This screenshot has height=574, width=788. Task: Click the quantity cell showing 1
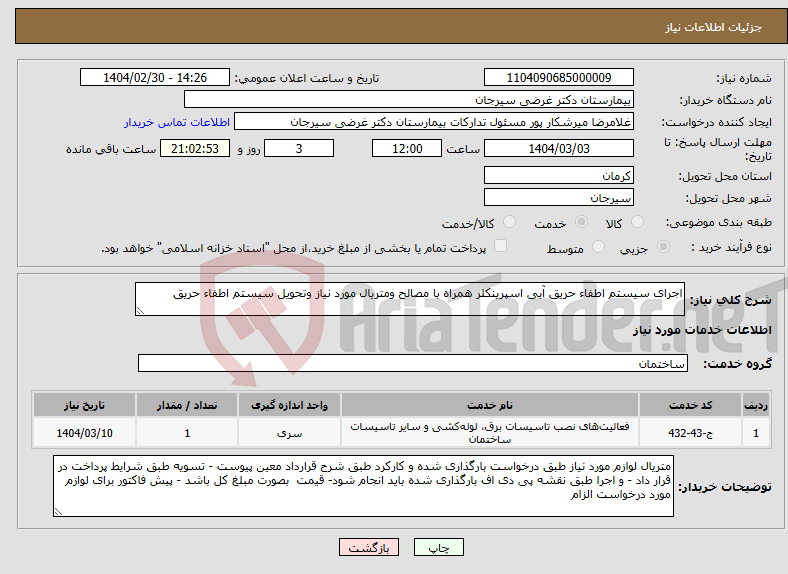187,433
